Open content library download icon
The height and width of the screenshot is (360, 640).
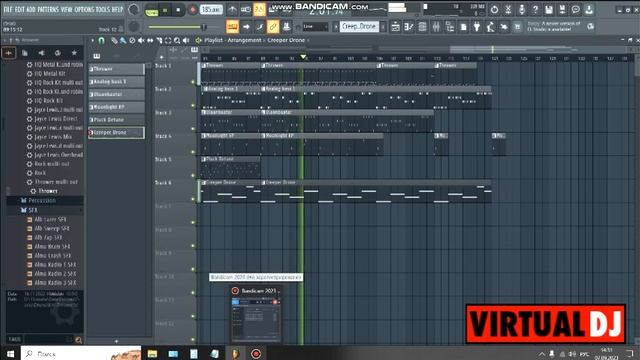click(x=589, y=9)
